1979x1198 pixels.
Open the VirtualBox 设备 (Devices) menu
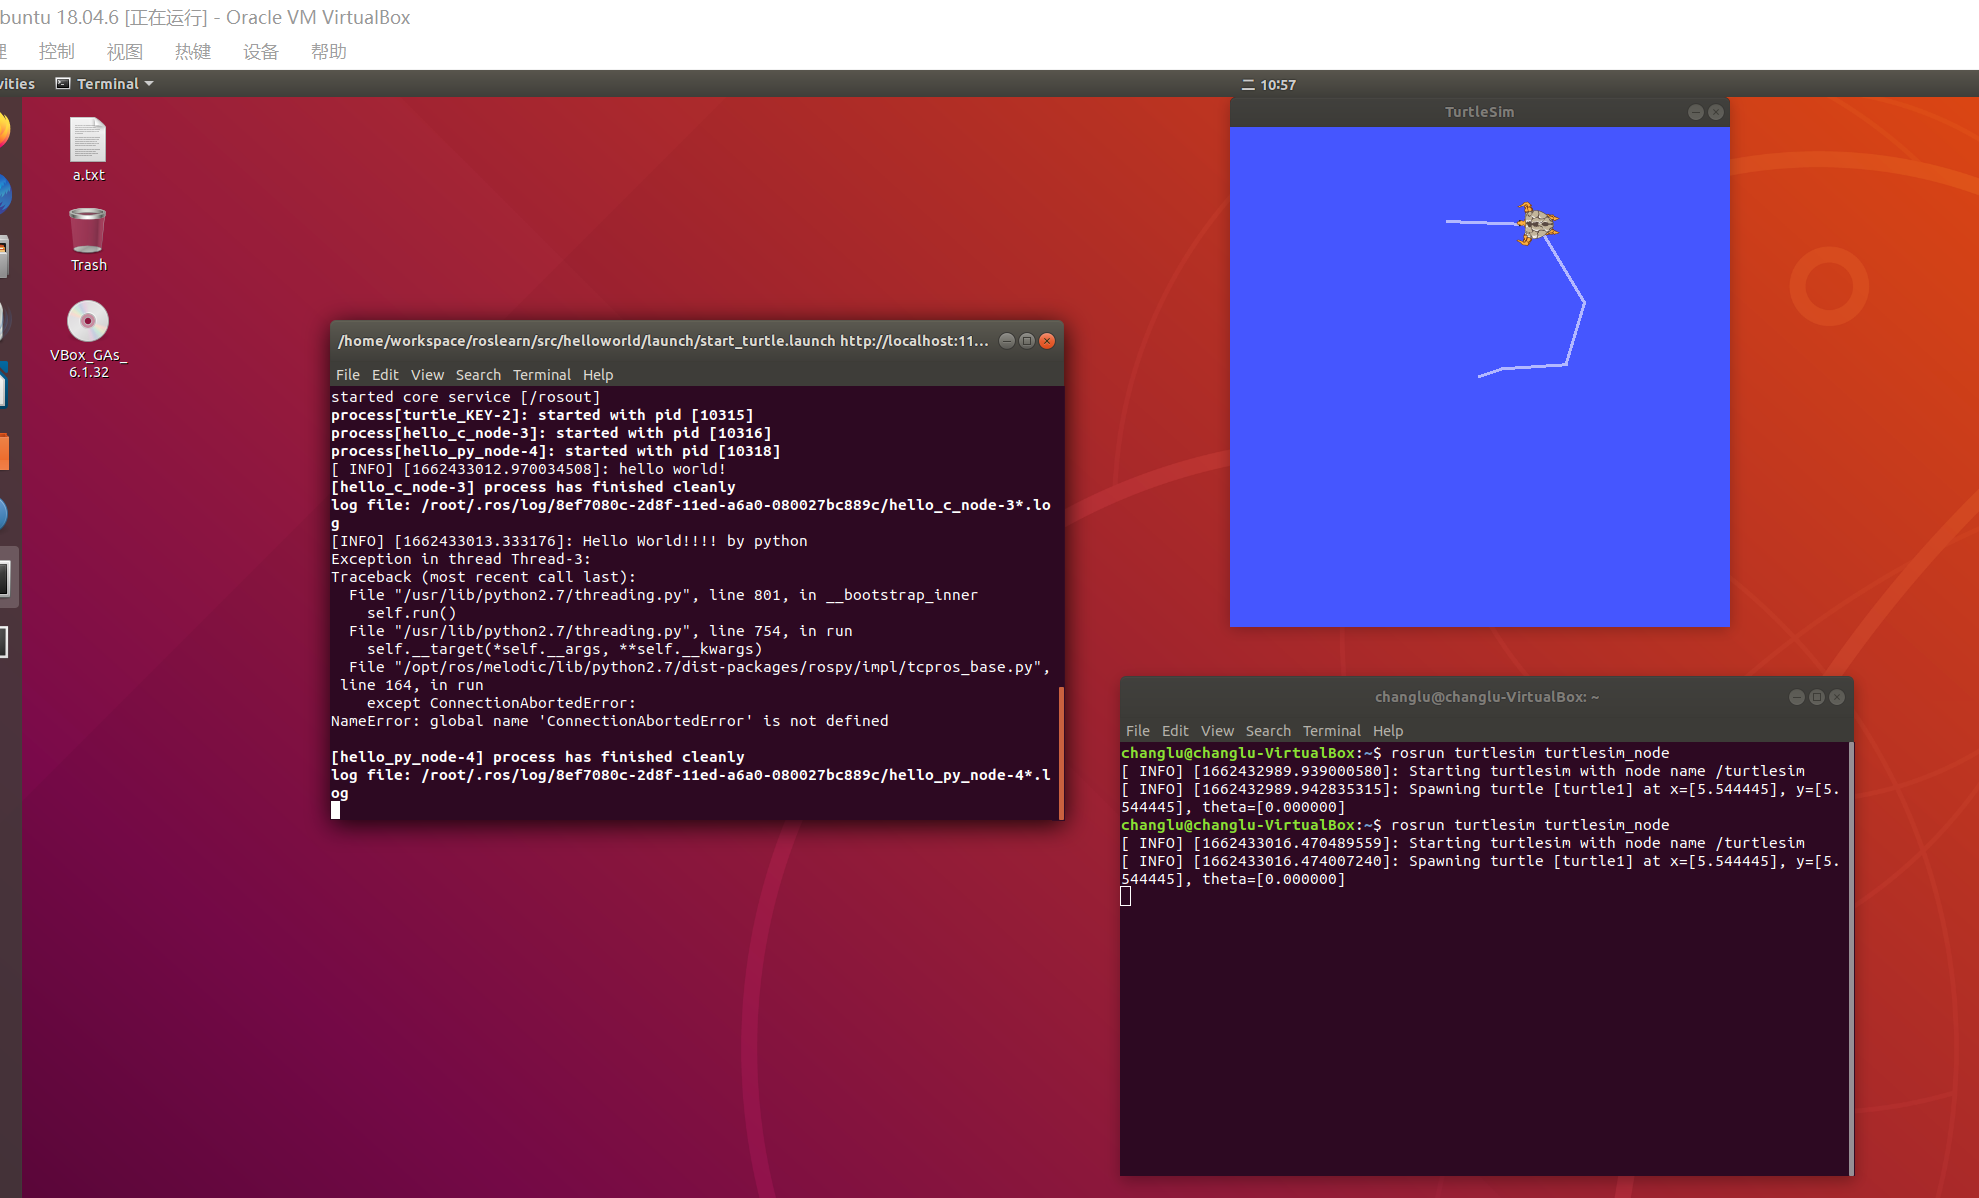click(260, 51)
